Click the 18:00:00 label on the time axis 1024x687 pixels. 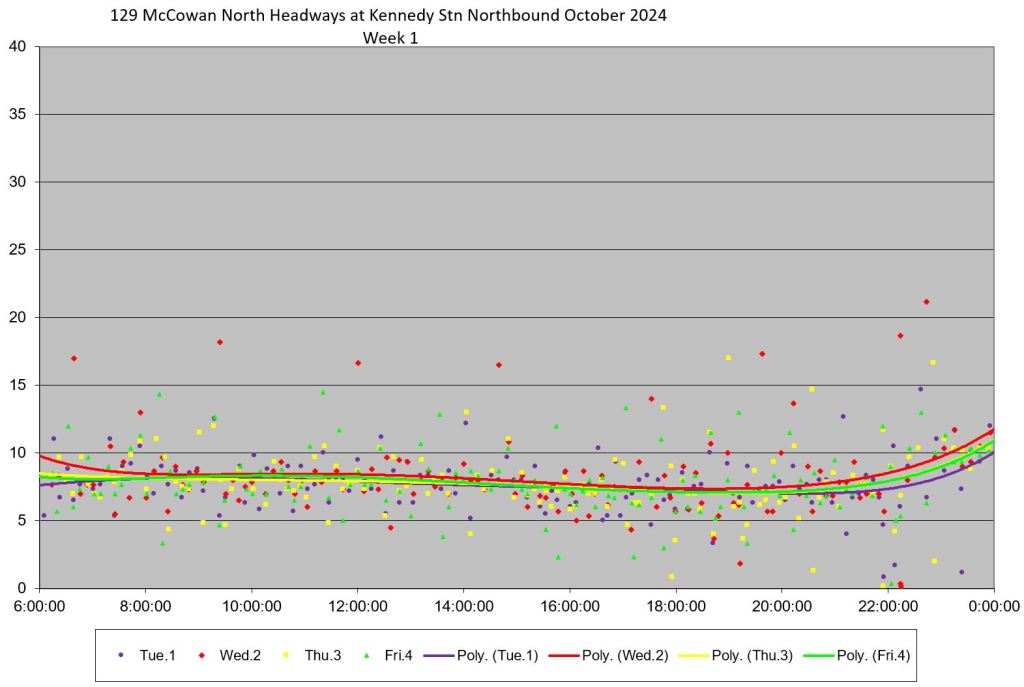675,606
